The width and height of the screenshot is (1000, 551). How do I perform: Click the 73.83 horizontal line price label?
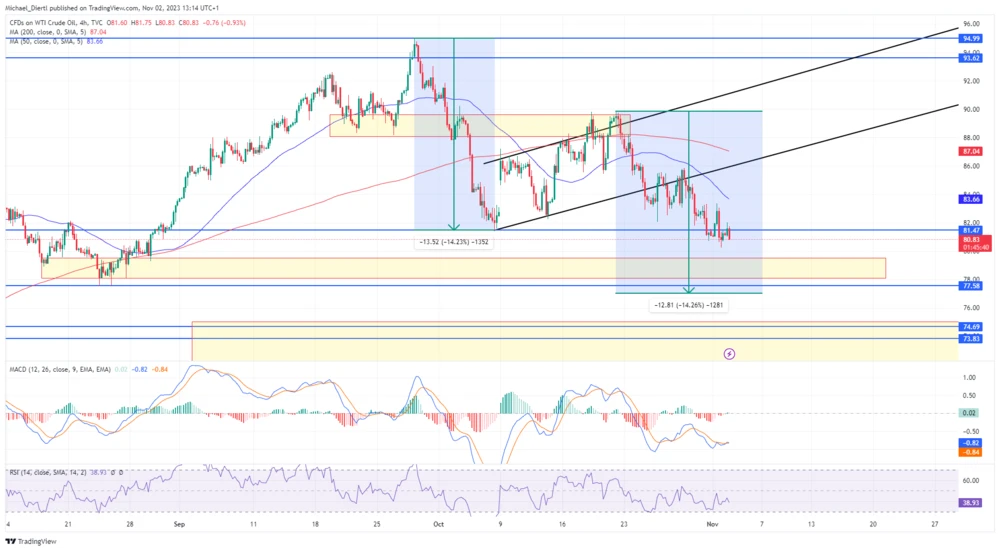point(970,339)
